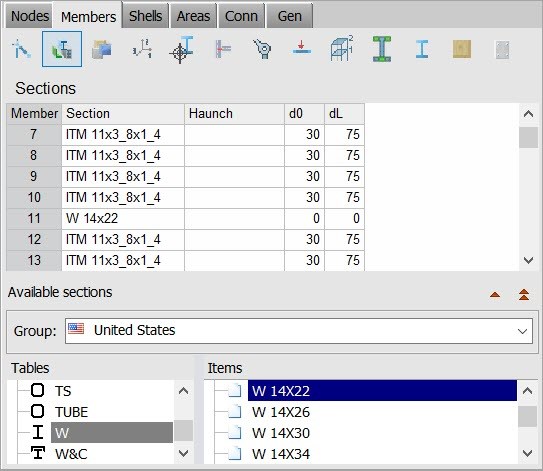This screenshot has width=543, height=471.
Task: Click the crosshair cardinal point icon
Action: coord(181,49)
